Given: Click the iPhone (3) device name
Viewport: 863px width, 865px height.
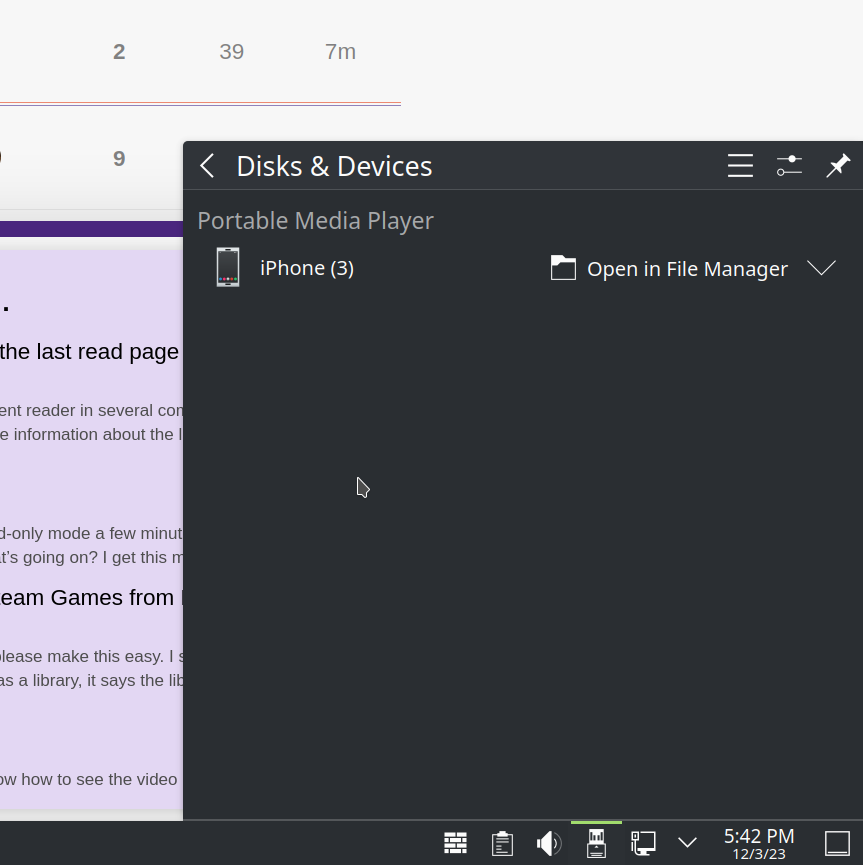Looking at the screenshot, I should pyautogui.click(x=307, y=268).
